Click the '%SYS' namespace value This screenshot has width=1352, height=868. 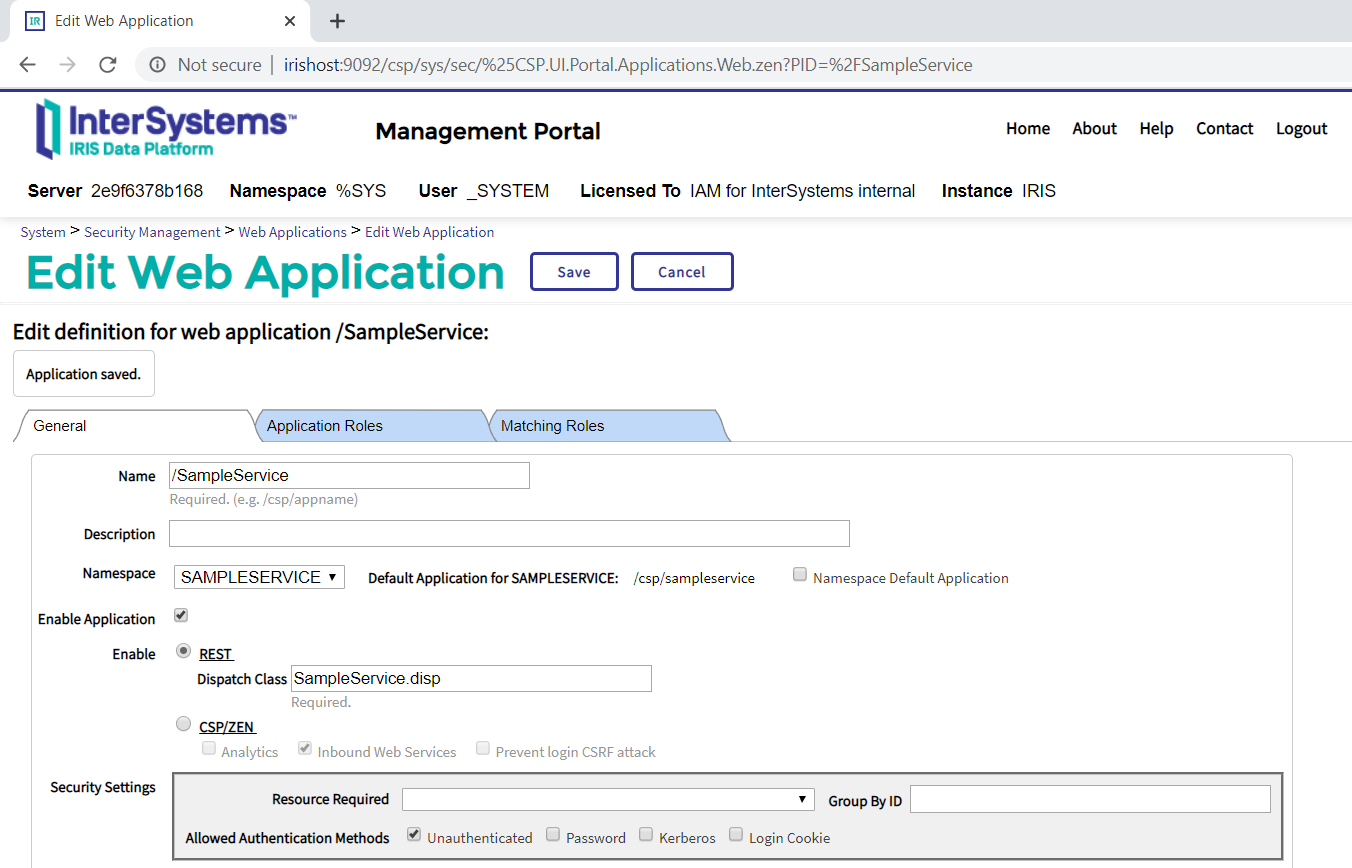point(361,191)
